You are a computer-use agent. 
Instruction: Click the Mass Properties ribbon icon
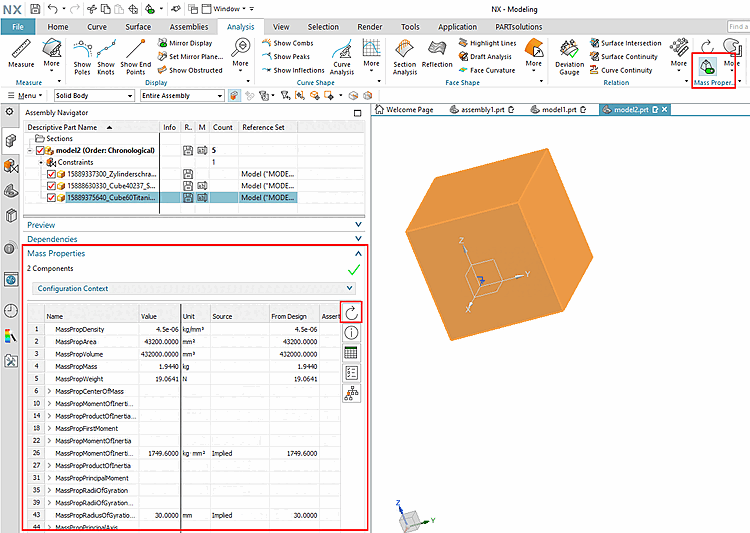(x=706, y=66)
